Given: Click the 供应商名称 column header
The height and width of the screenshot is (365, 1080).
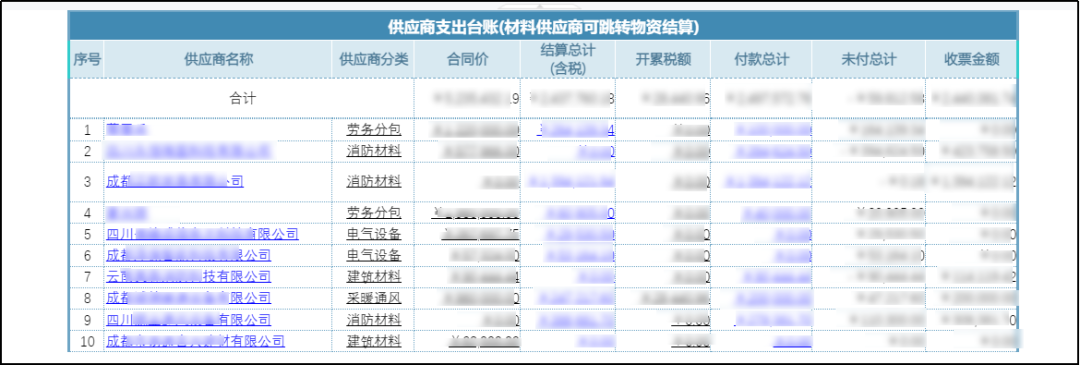Looking at the screenshot, I should pyautogui.click(x=218, y=59).
